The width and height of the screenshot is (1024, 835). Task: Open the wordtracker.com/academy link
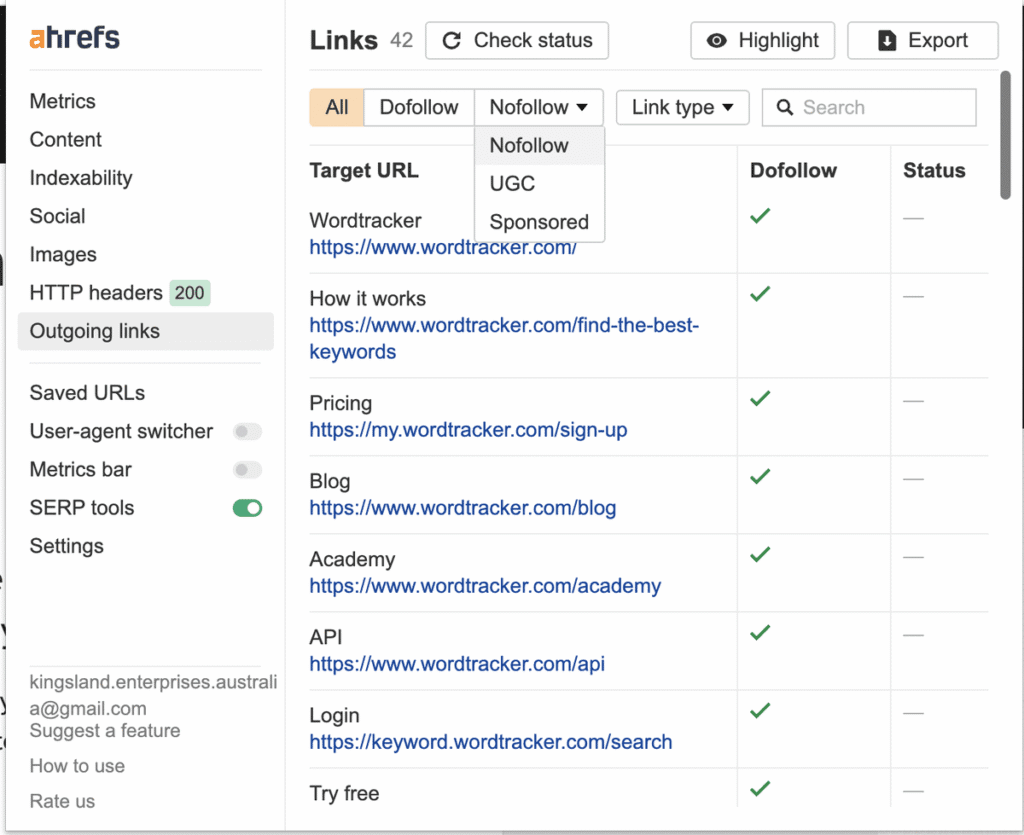click(485, 586)
